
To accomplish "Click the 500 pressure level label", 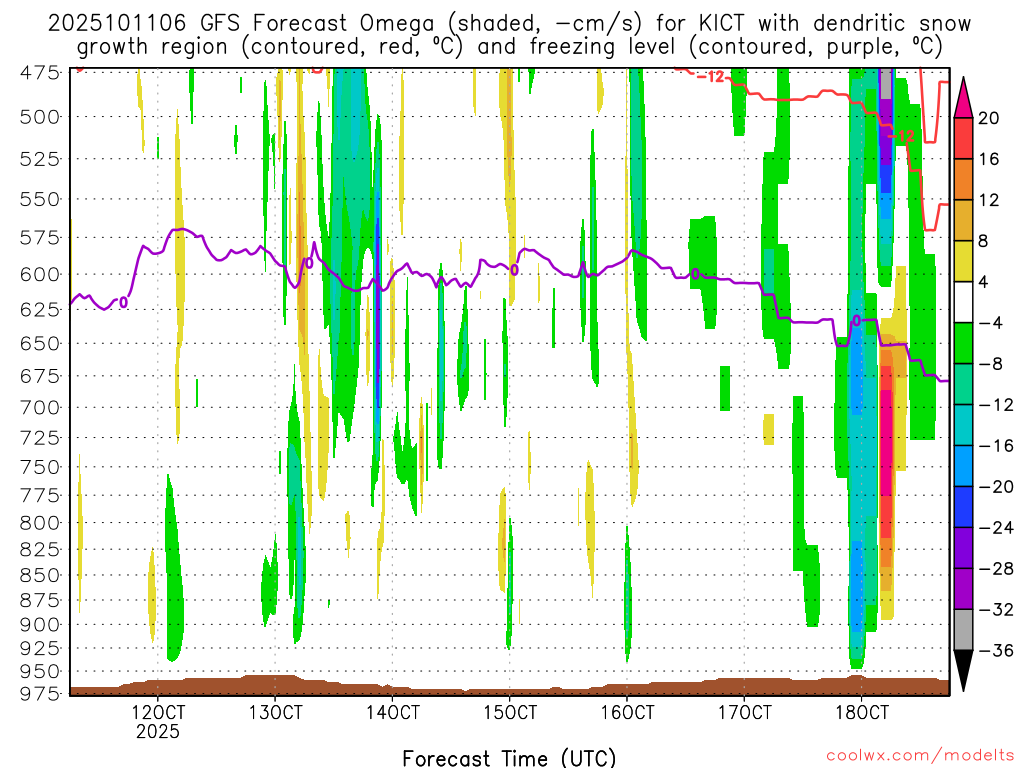I will tap(40, 117).
